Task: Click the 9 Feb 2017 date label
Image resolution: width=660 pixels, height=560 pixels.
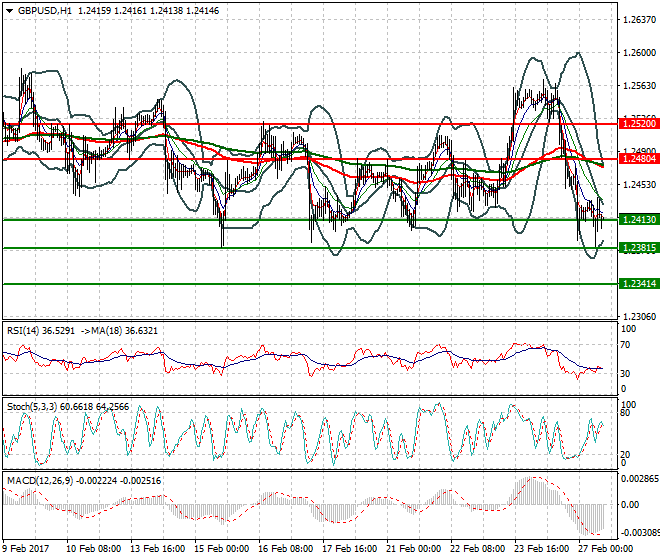Action: 28,549
